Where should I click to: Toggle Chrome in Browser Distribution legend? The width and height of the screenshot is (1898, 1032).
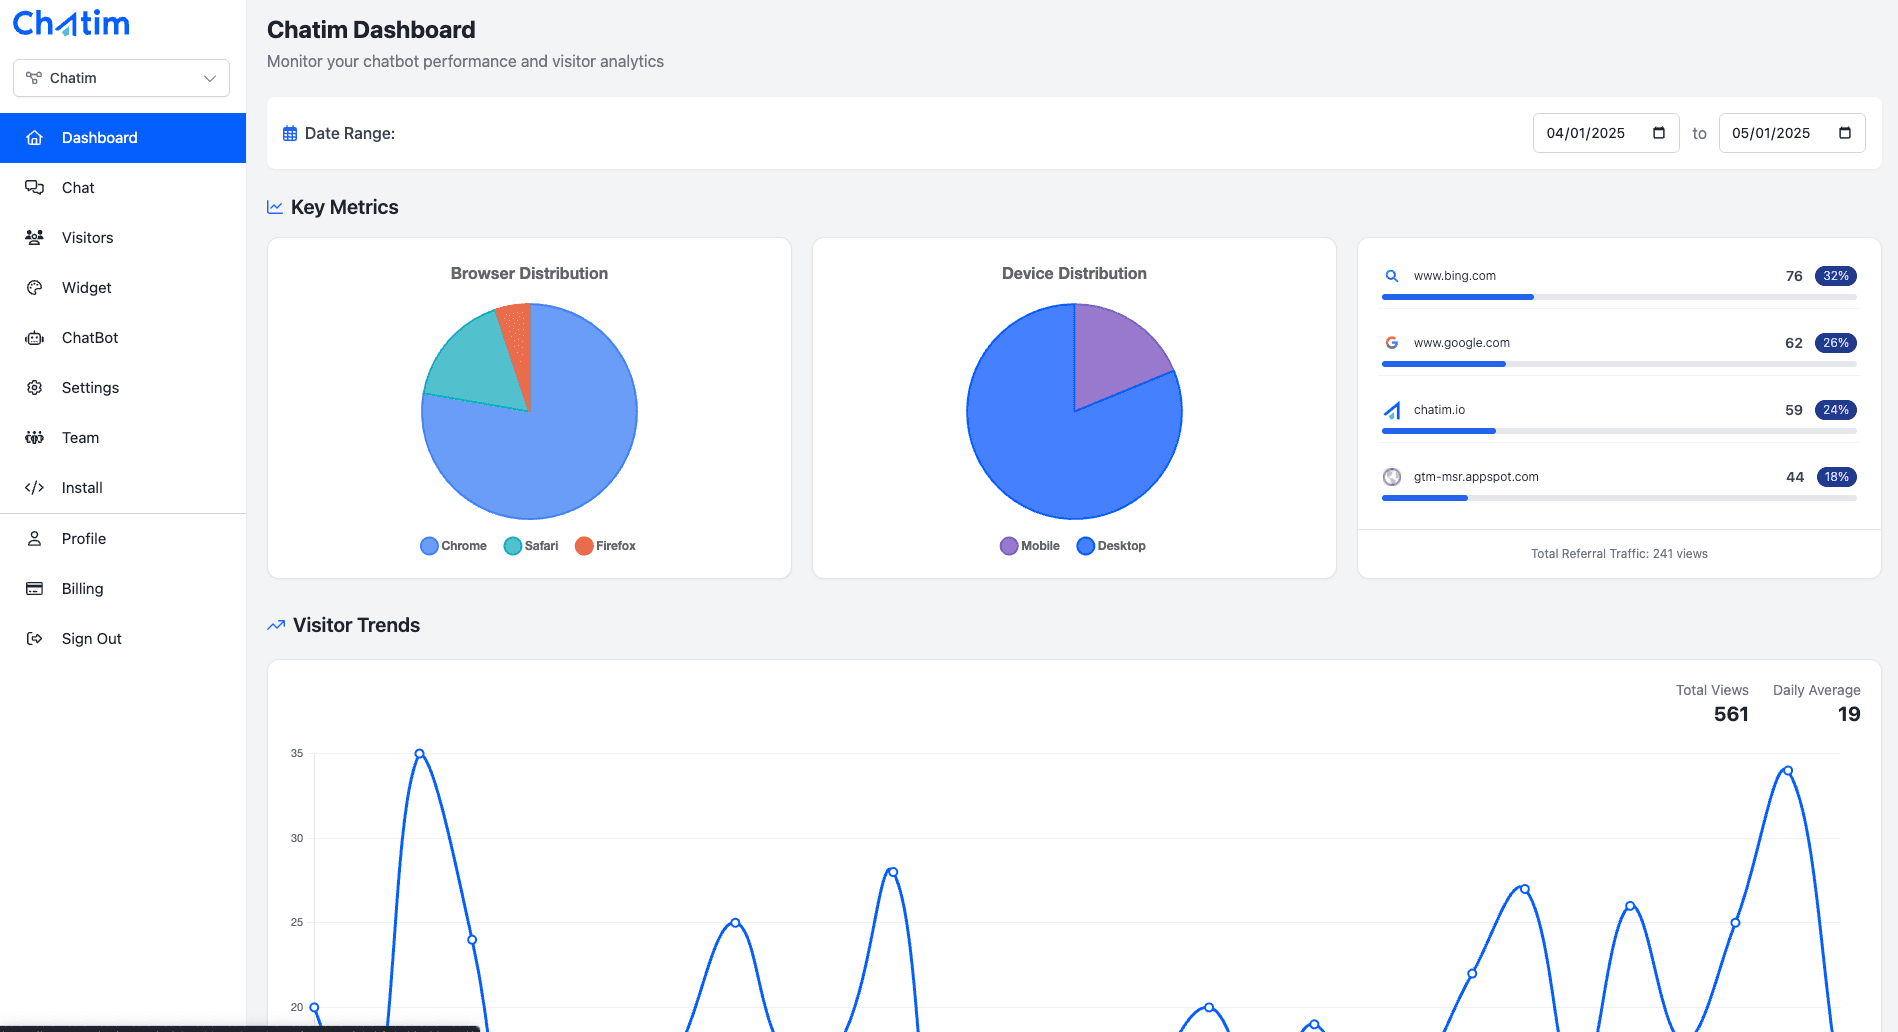pyautogui.click(x=453, y=545)
